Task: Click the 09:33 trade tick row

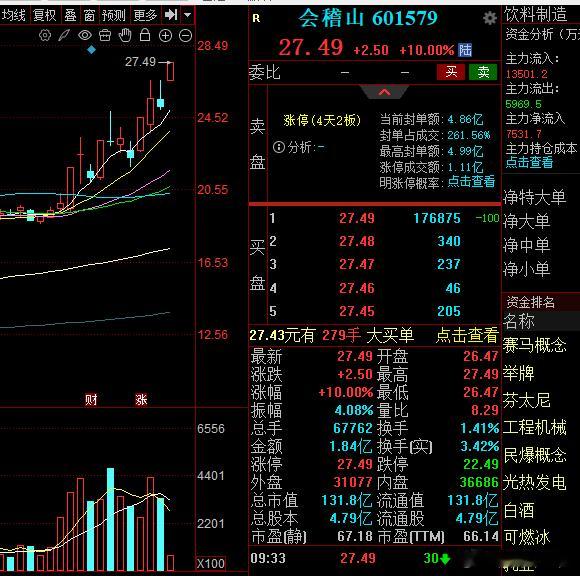Action: tap(374, 558)
